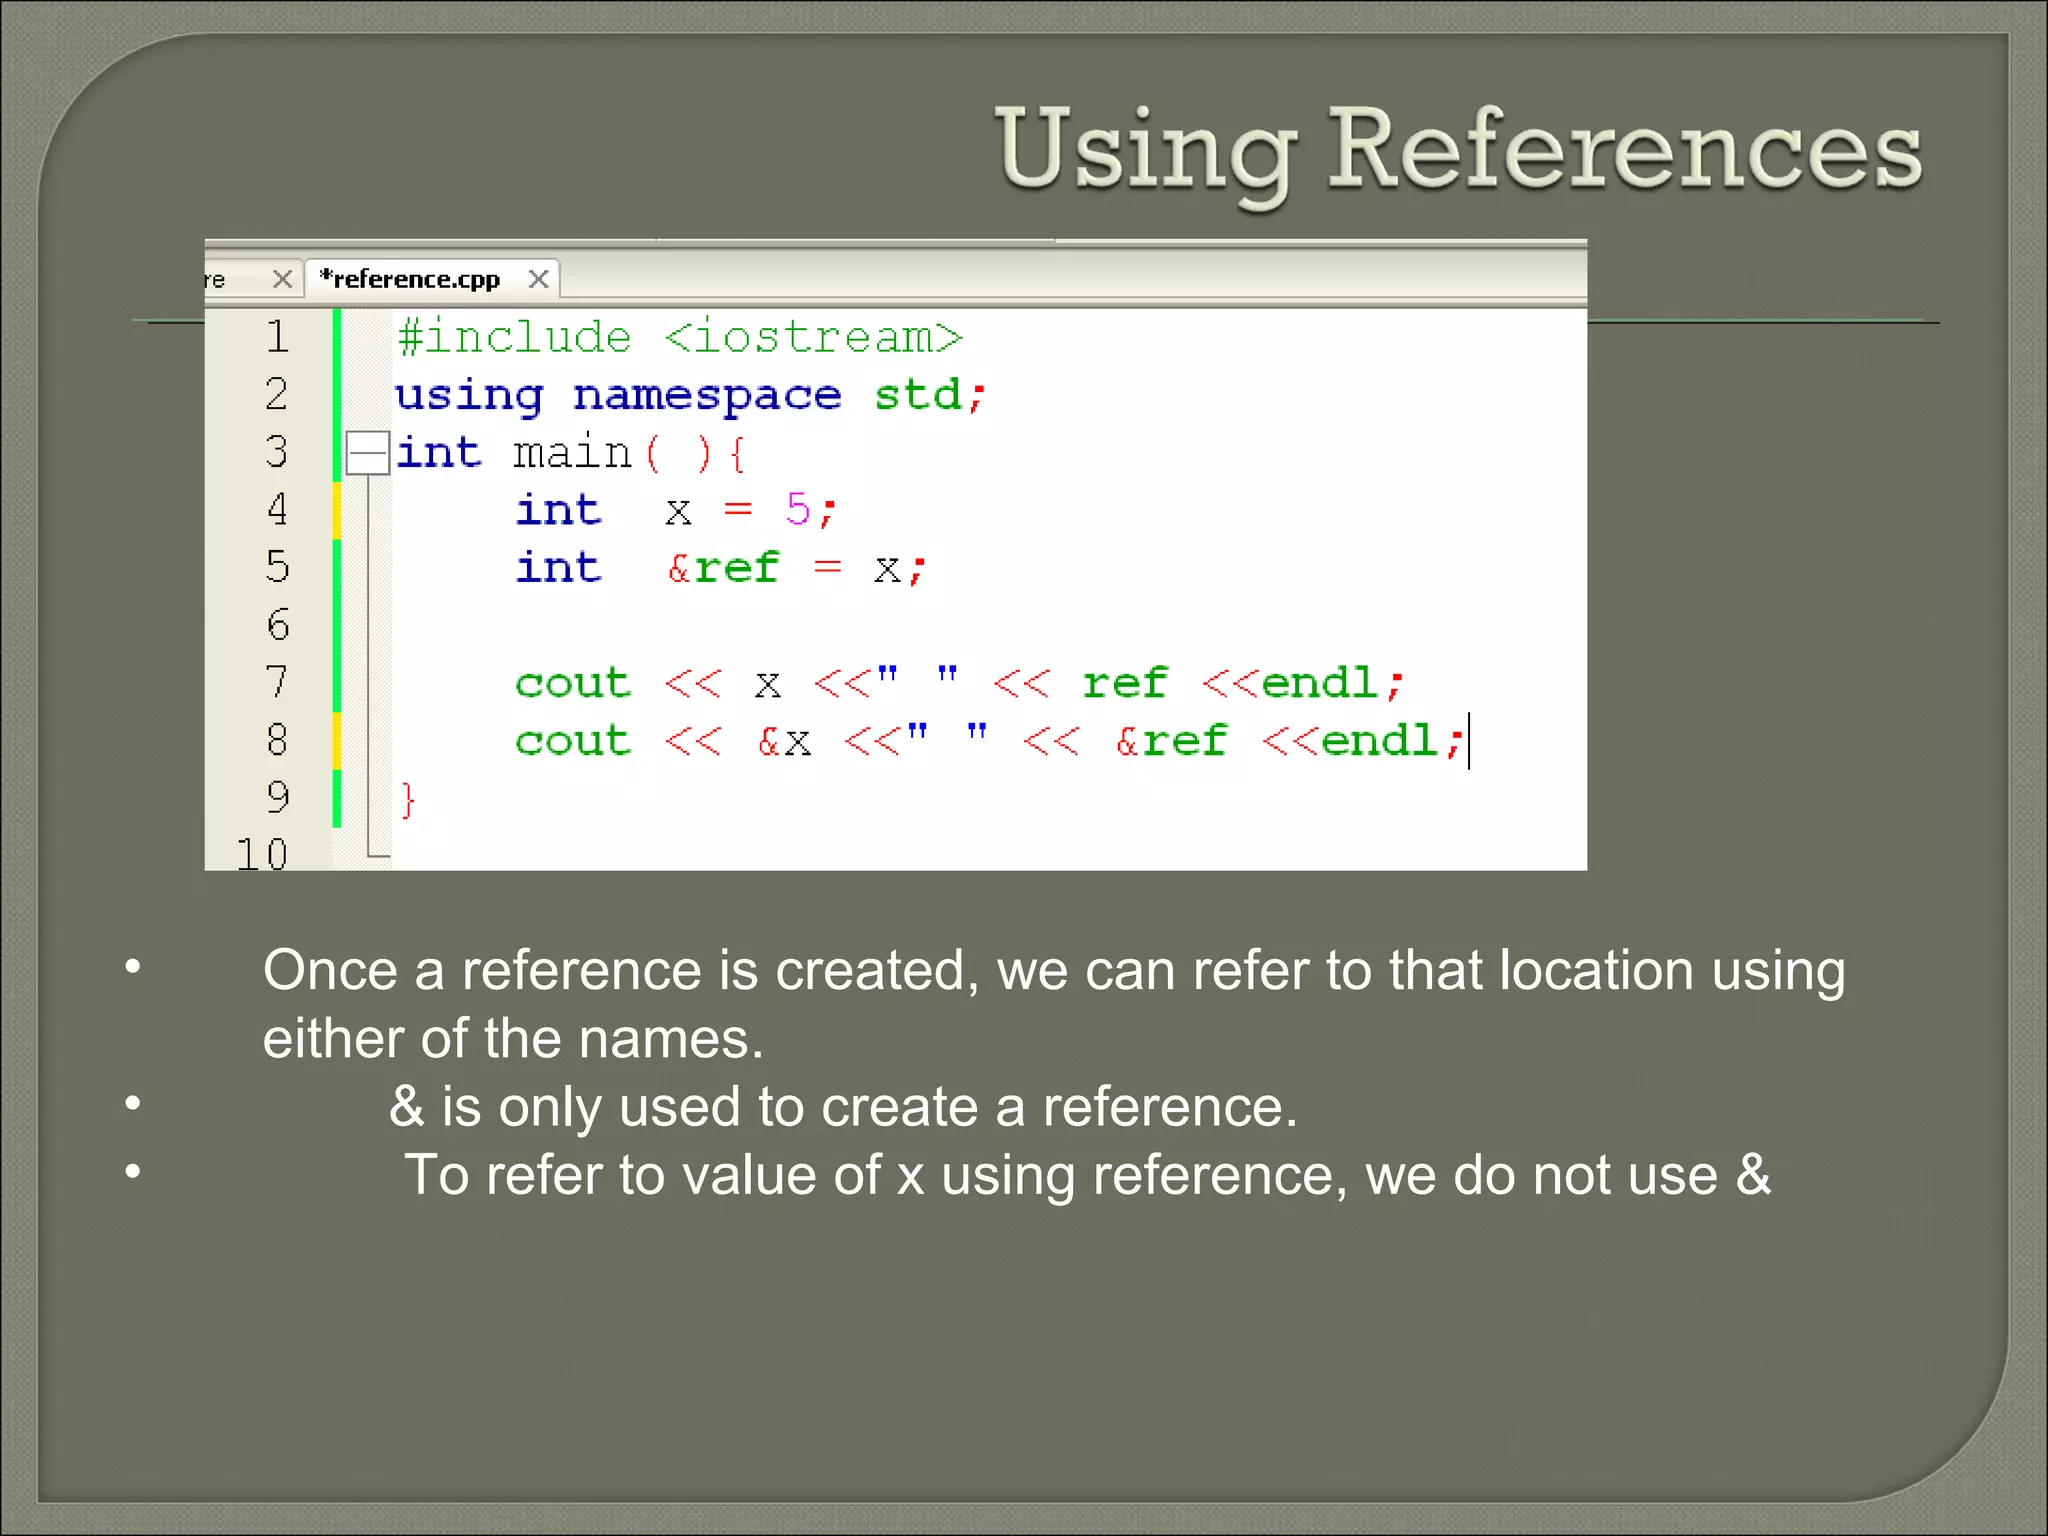Click line number 10 in the gutter
This screenshot has width=2048, height=1536.
[x=263, y=853]
